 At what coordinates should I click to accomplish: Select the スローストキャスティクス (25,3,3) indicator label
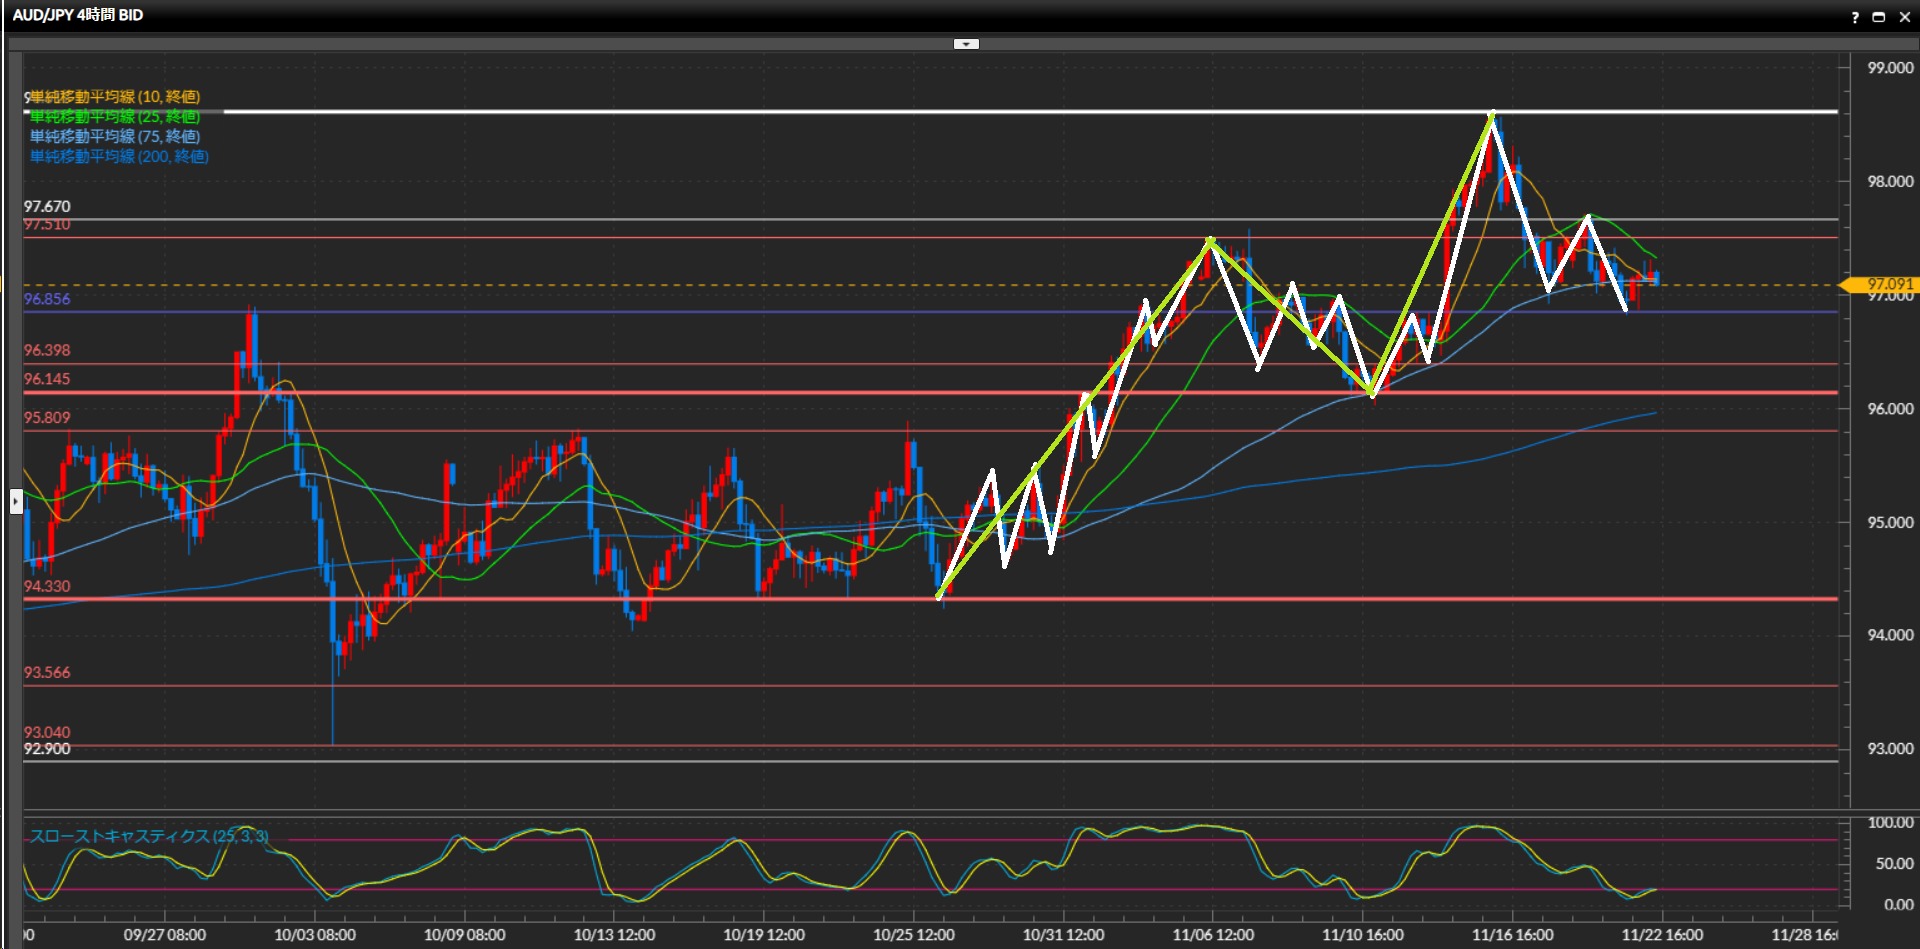(149, 836)
